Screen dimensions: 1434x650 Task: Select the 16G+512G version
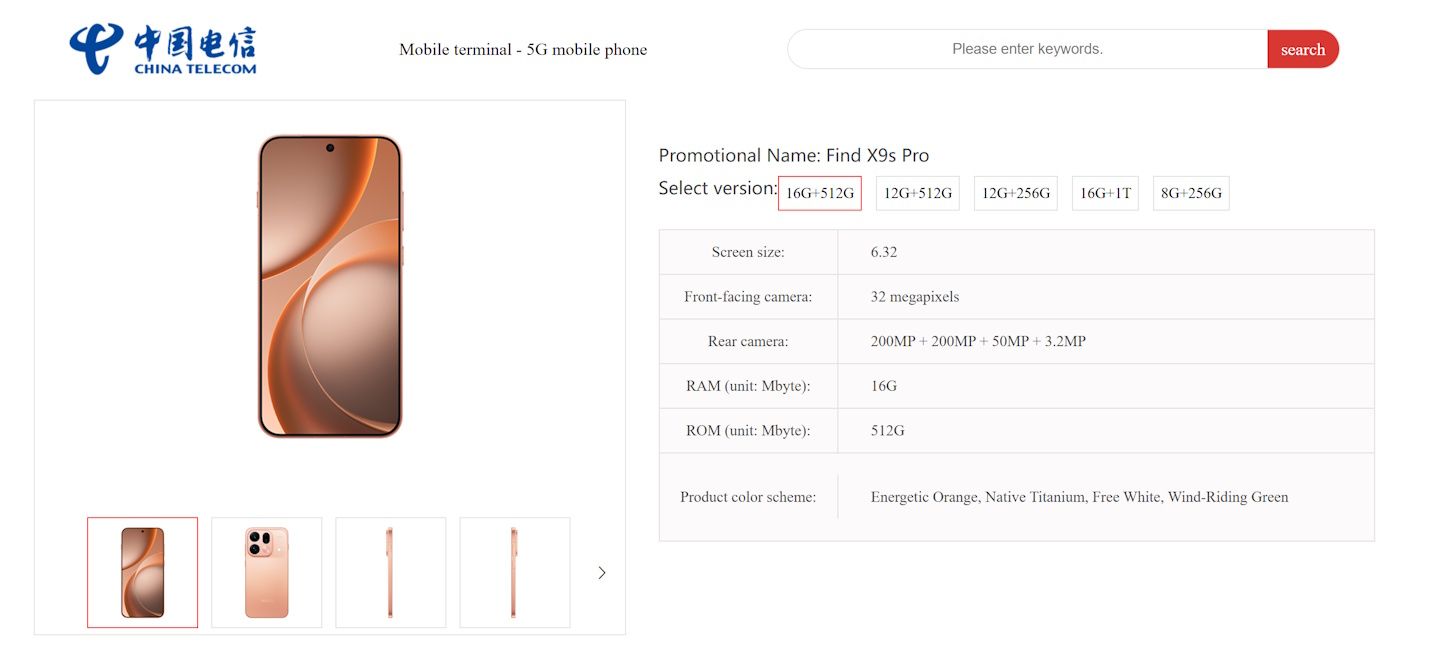[819, 193]
